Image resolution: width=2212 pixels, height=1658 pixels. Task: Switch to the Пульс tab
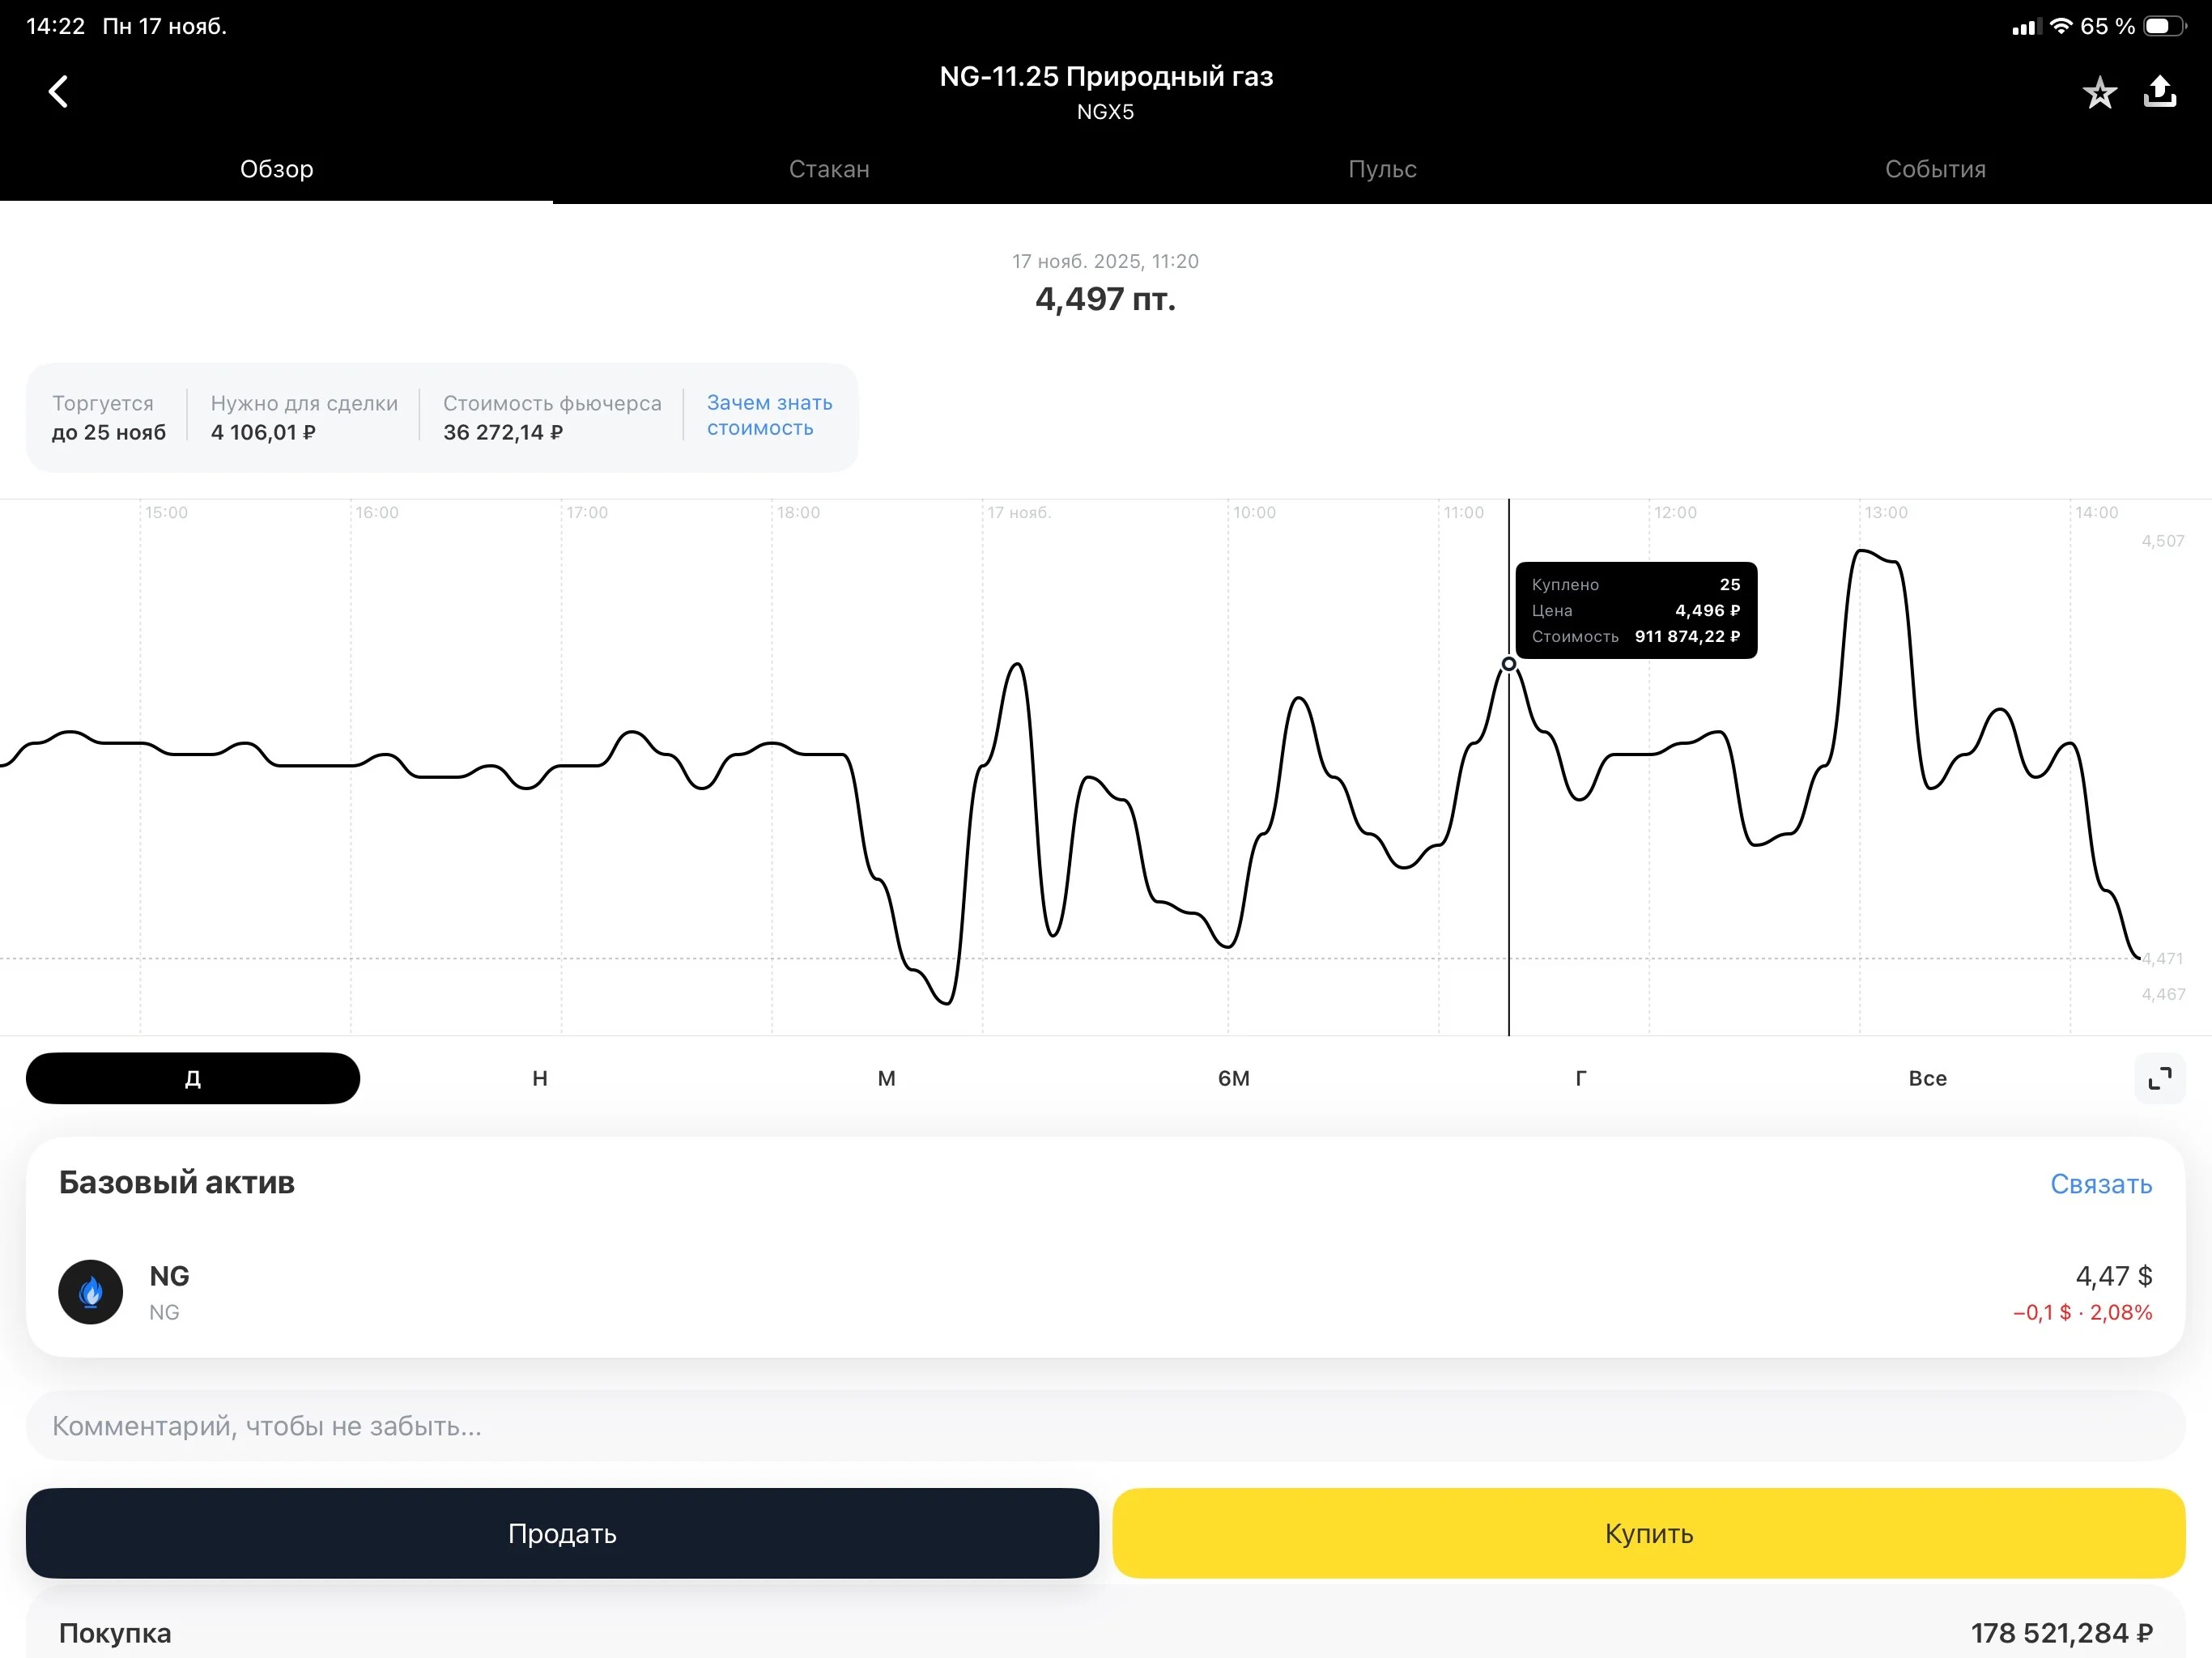(1382, 169)
